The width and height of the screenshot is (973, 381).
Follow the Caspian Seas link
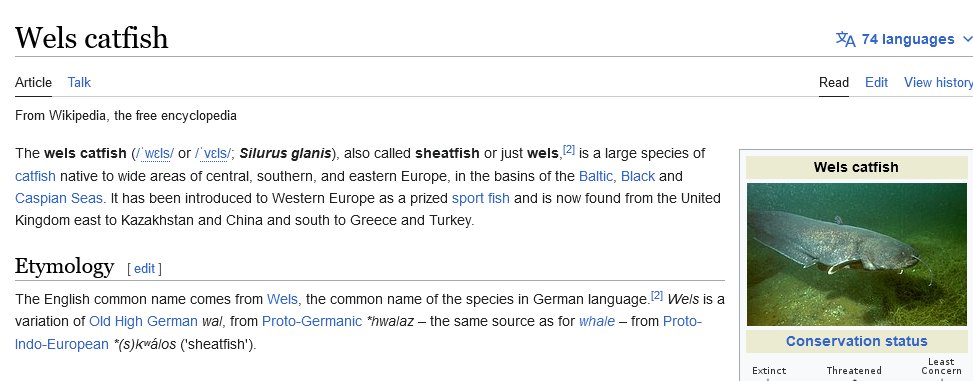pos(60,199)
